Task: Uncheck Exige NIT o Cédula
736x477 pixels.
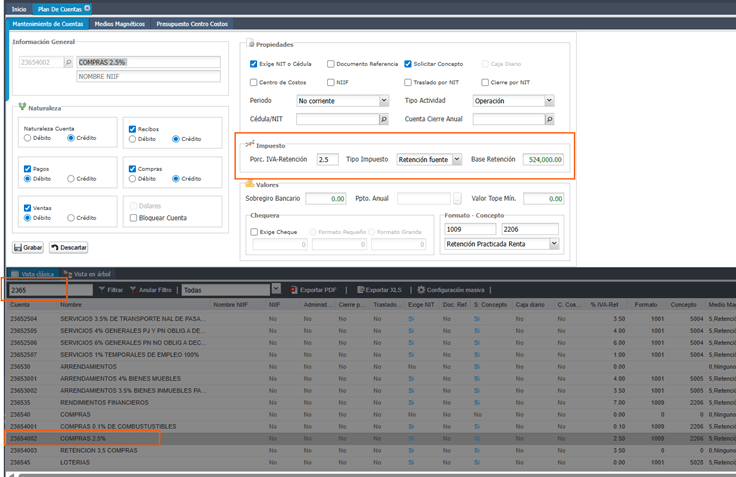Action: pos(253,64)
